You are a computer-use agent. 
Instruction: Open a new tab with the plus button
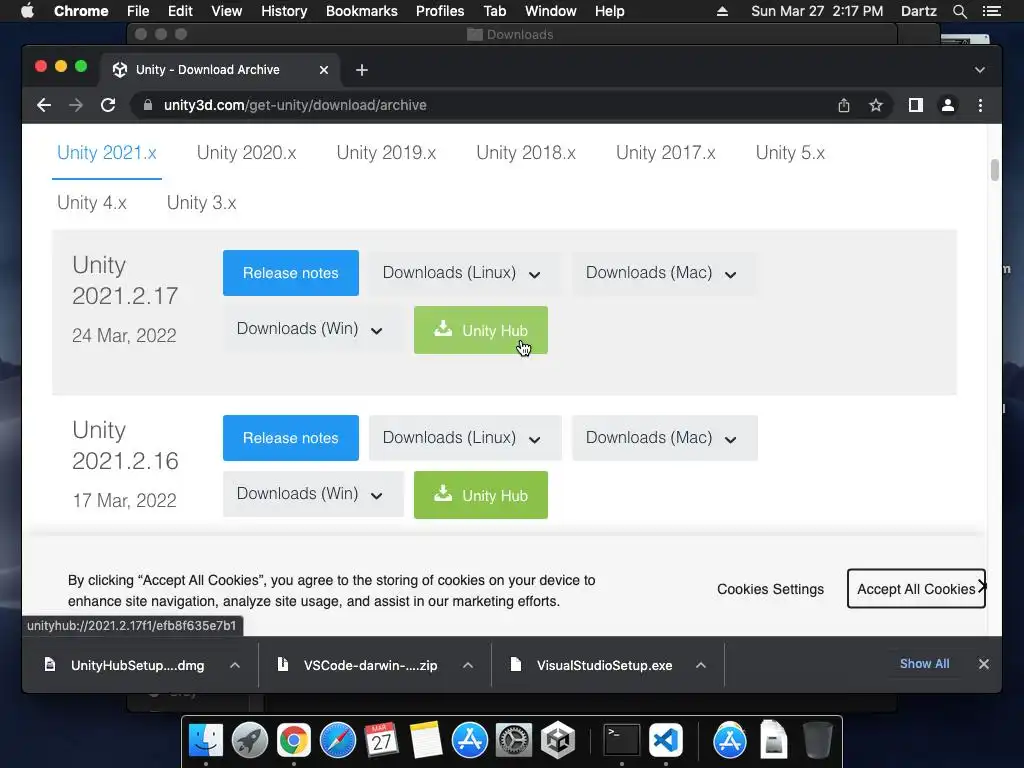coord(362,70)
